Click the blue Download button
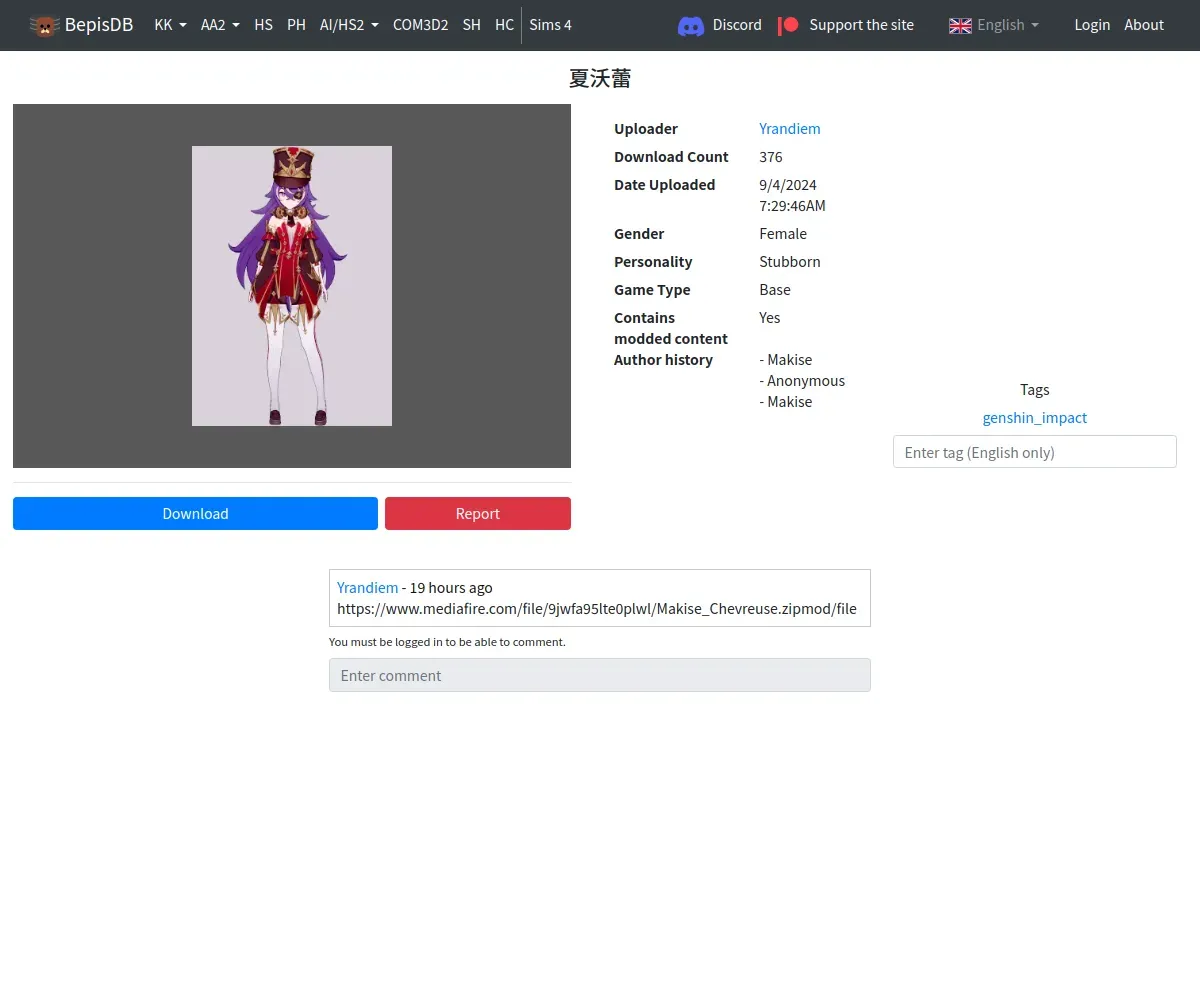The image size is (1200, 1000). [x=195, y=513]
